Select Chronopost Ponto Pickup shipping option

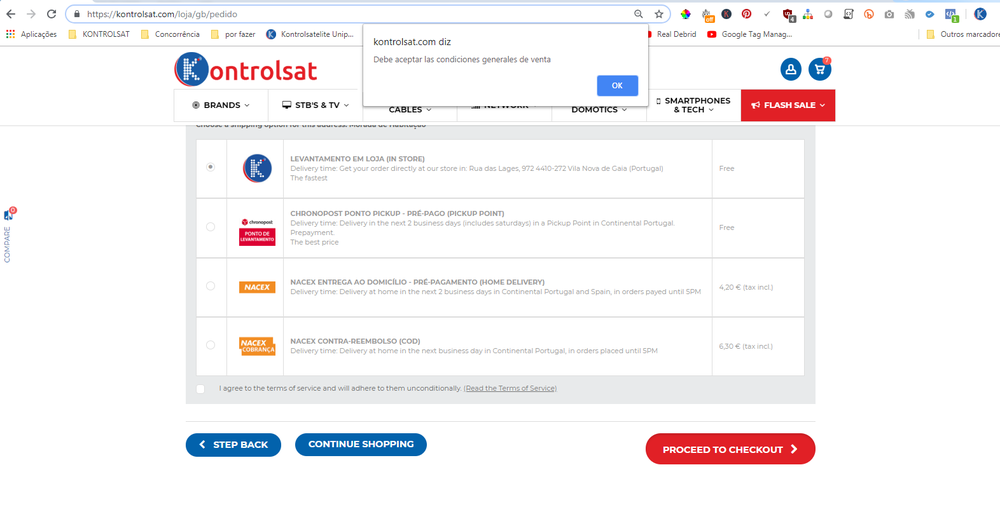210,227
